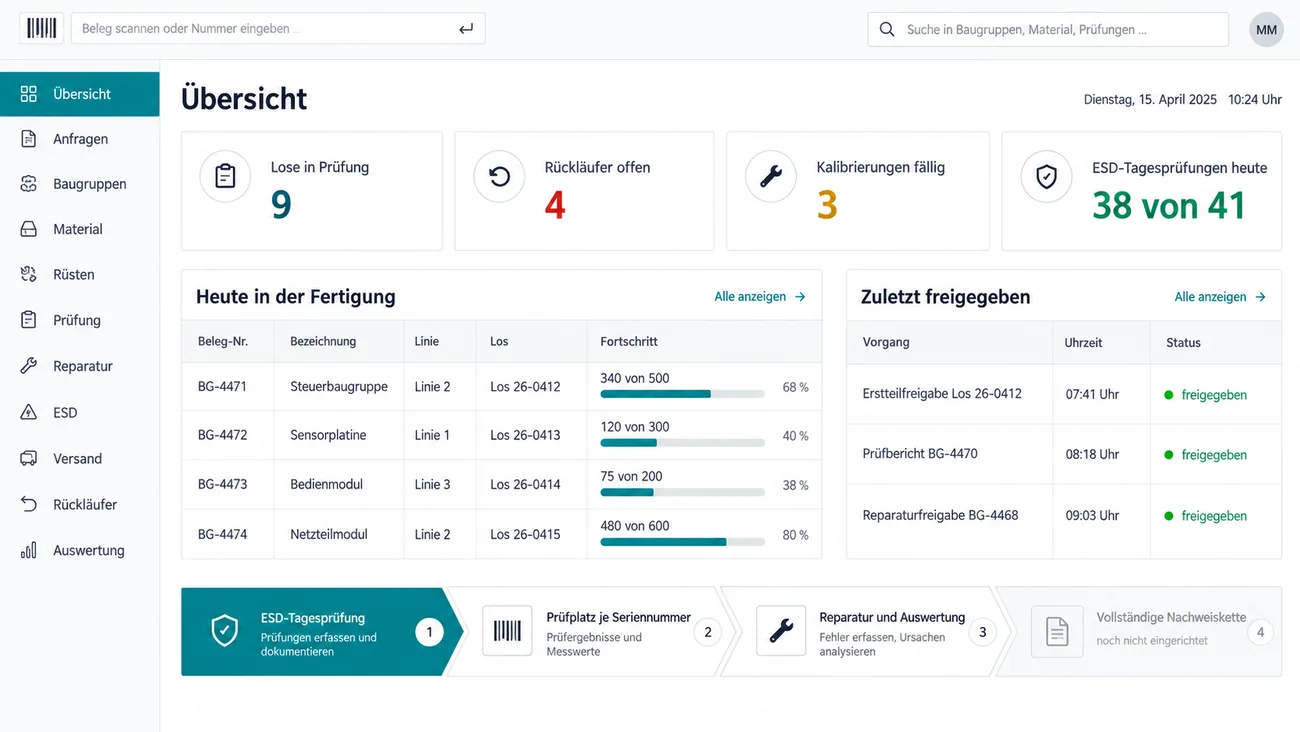1300x732 pixels.
Task: Open the ESD-Tagesprüfungen heute card
Action: coord(1142,191)
